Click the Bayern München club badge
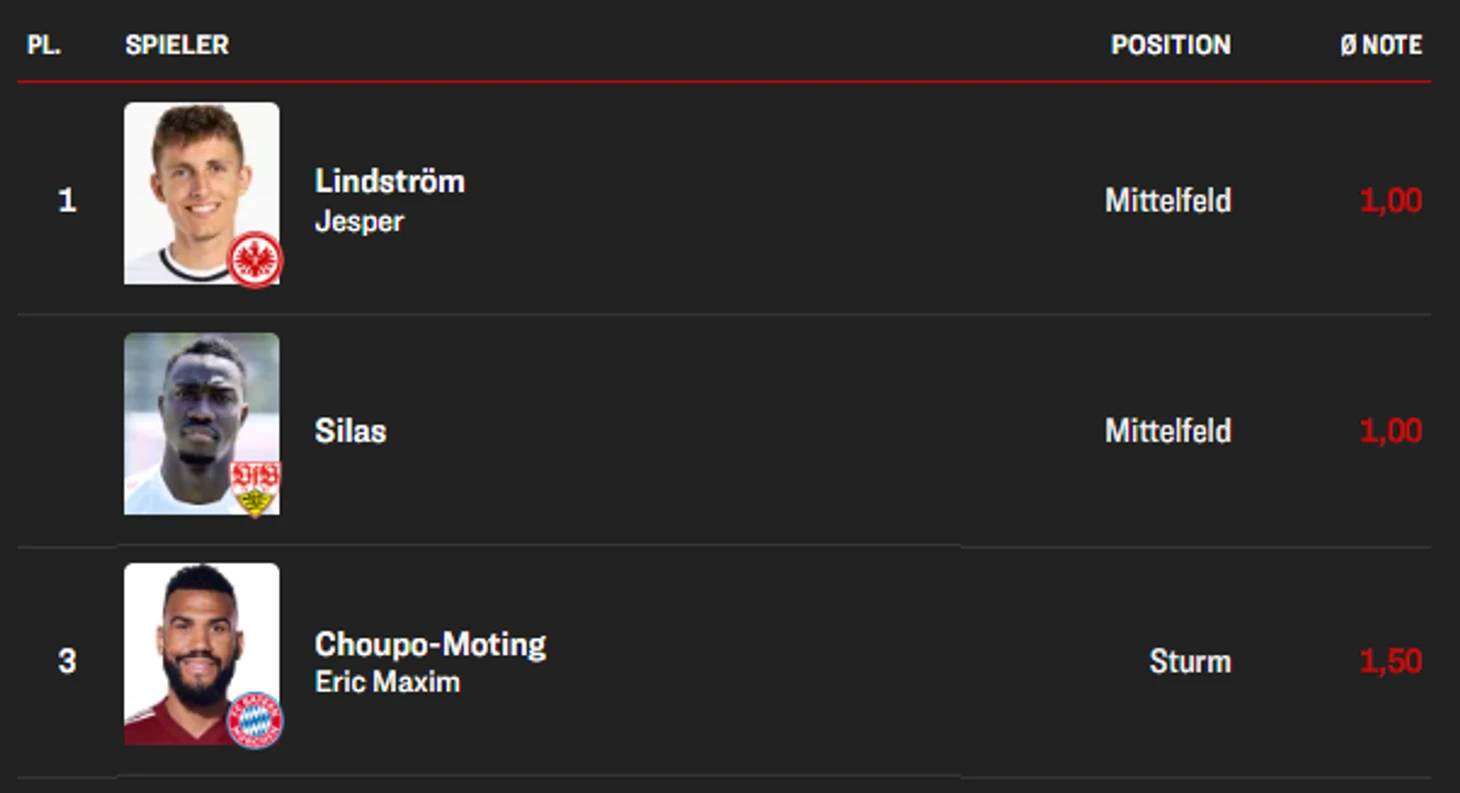Screen dimensions: 1460x793 pyautogui.click(x=255, y=720)
